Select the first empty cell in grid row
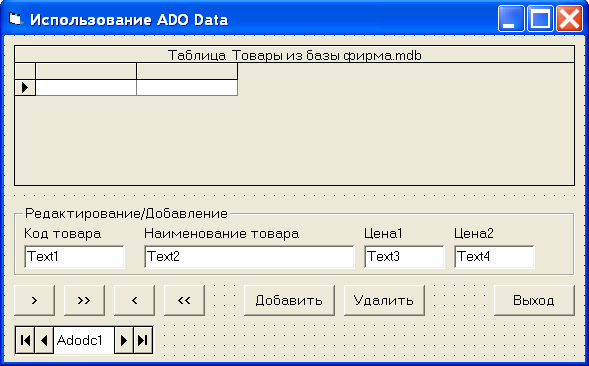Viewport: 589px width, 366px height. click(x=86, y=88)
